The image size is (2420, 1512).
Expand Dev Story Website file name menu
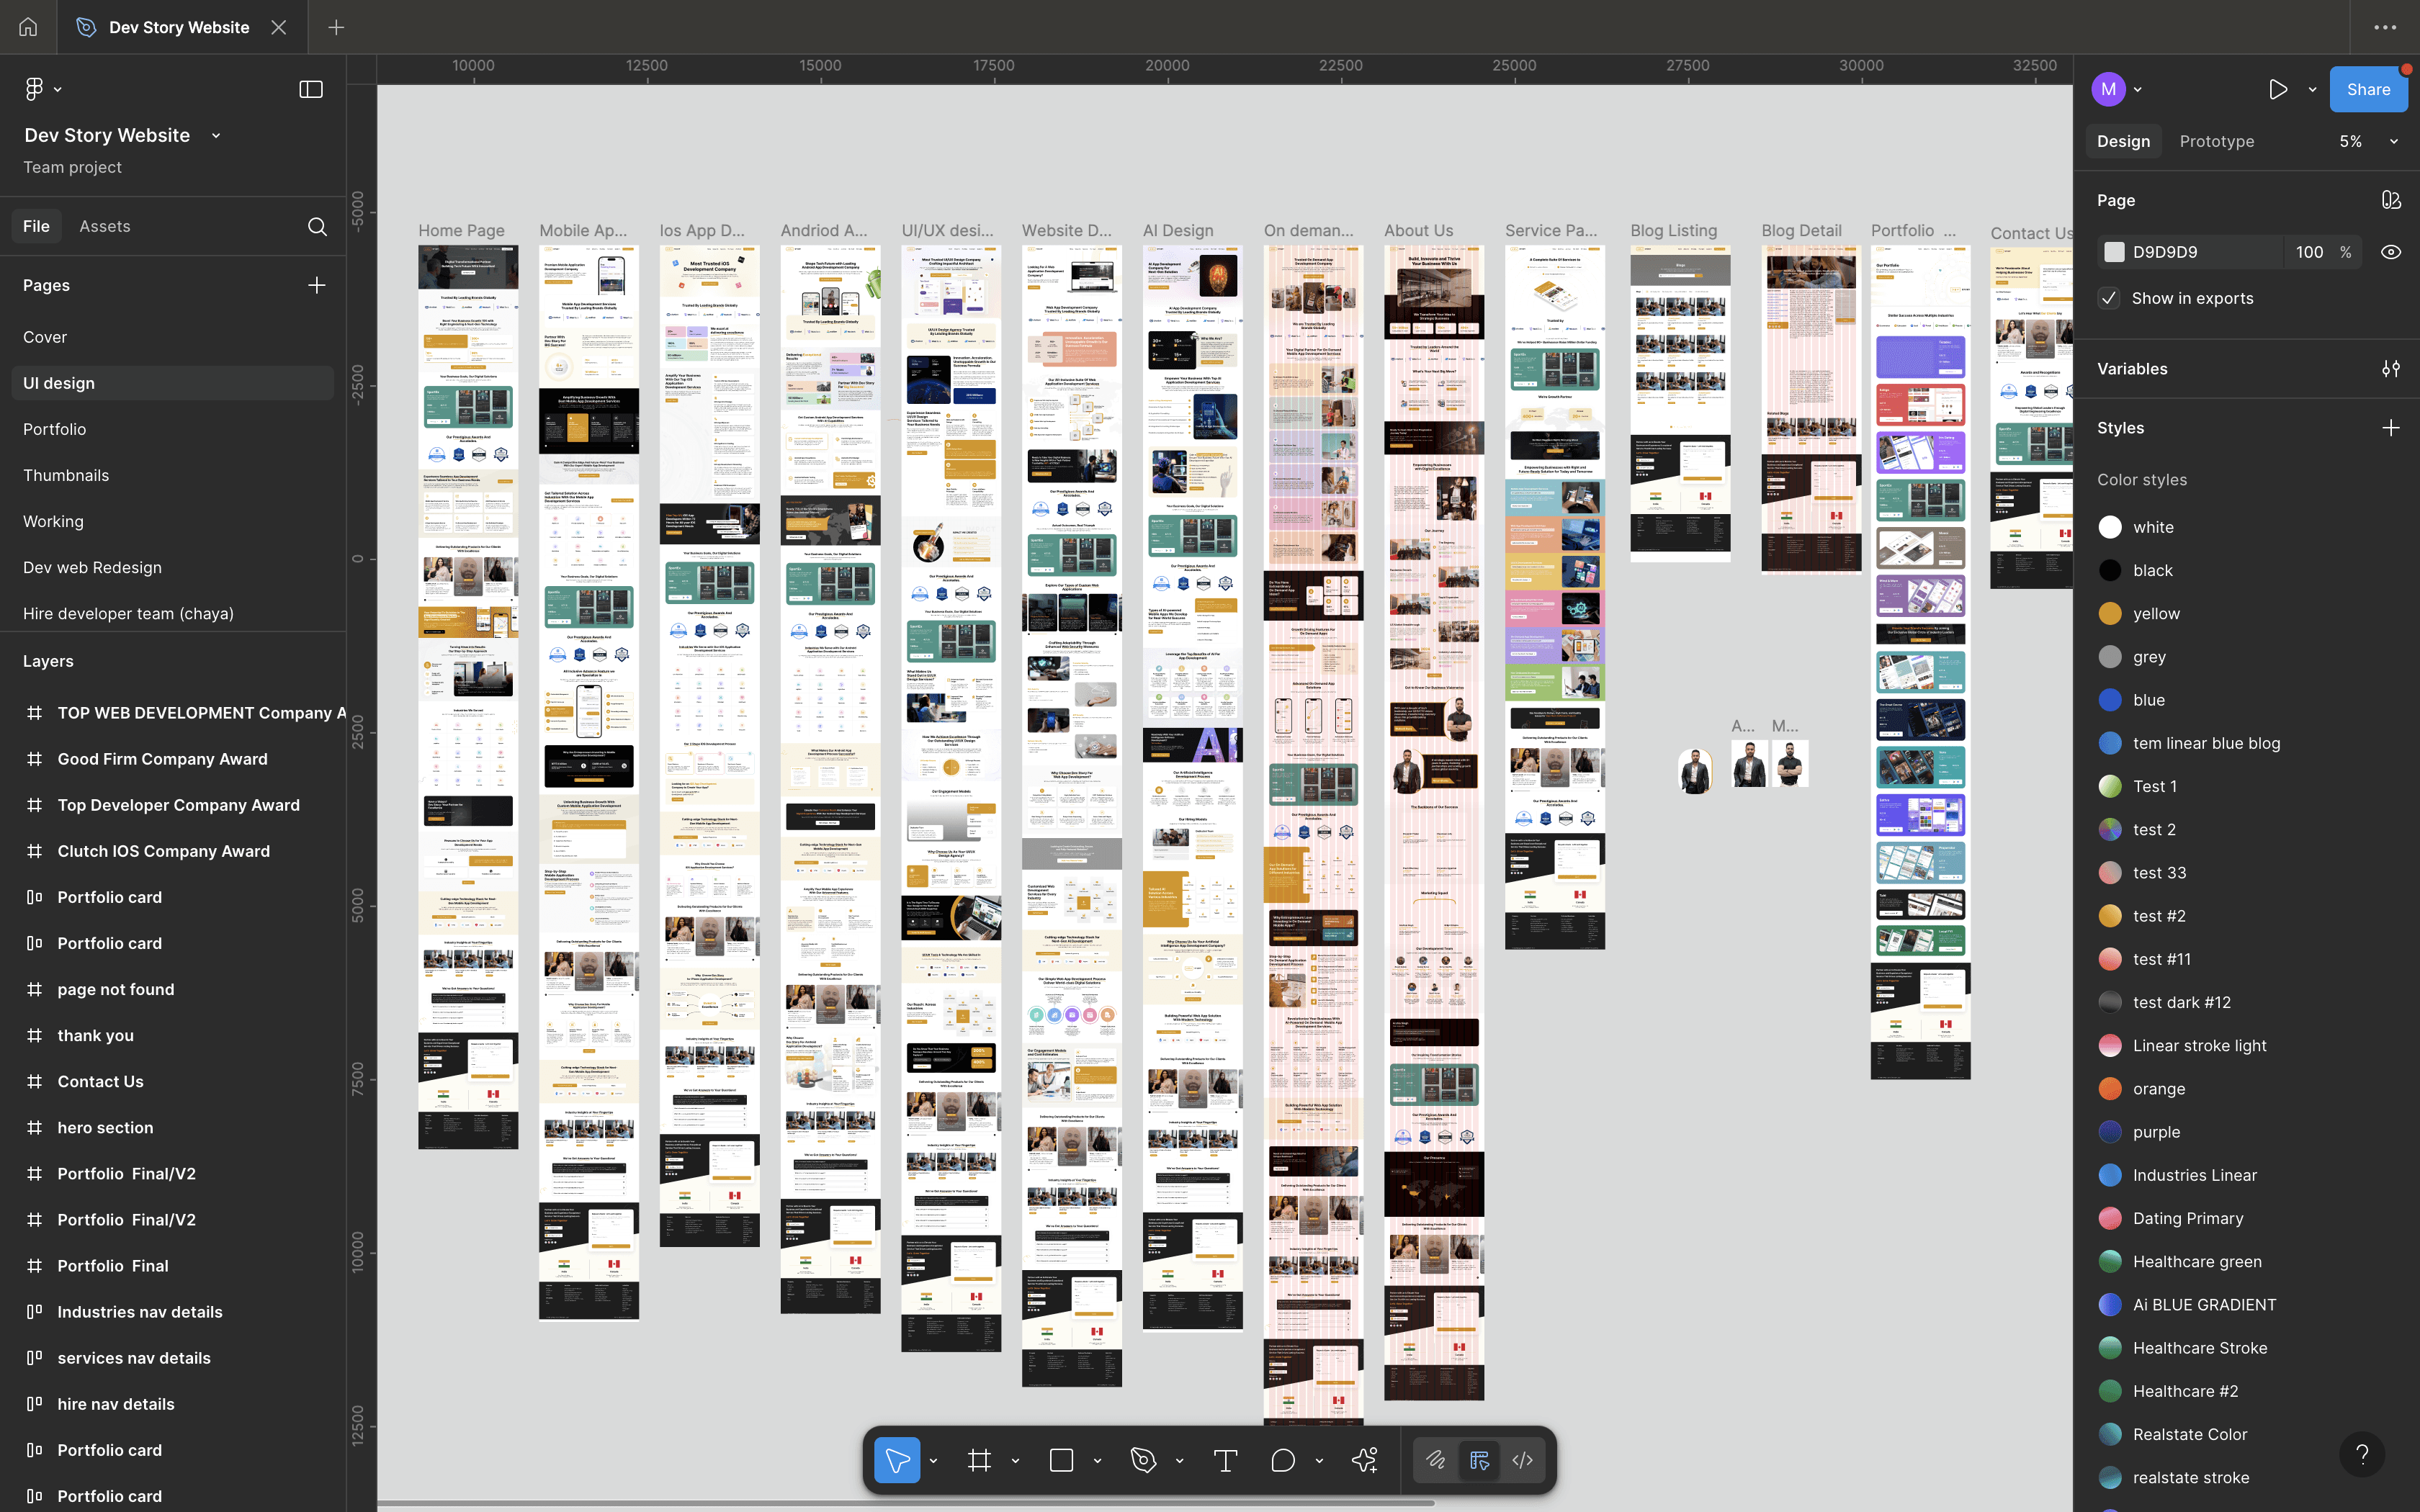216,136
